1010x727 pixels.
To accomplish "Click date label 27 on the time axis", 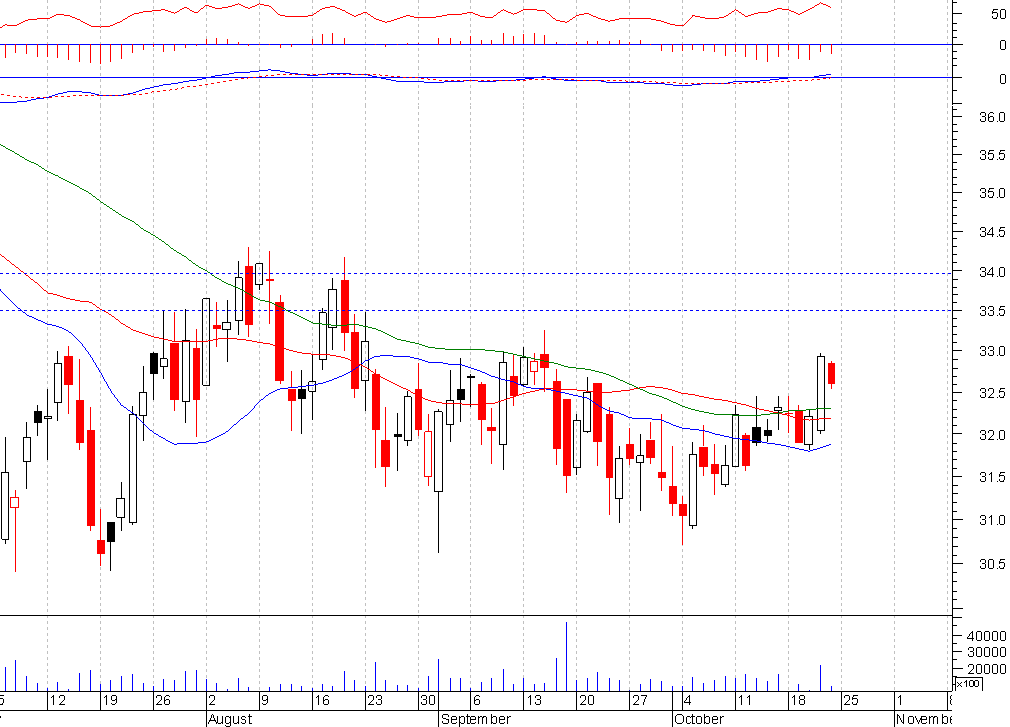I will pyautogui.click(x=639, y=701).
